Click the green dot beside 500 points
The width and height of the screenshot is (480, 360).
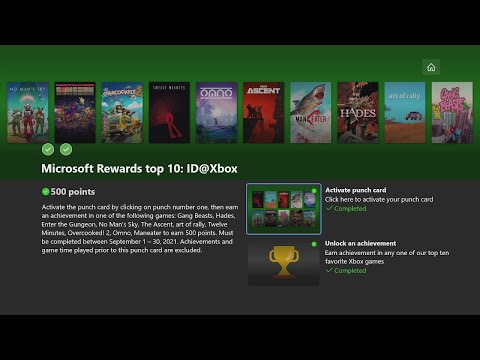(46, 192)
